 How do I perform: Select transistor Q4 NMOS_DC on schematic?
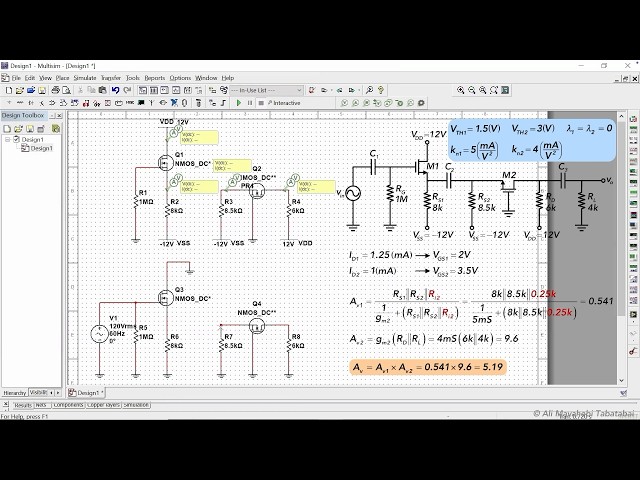(257, 326)
